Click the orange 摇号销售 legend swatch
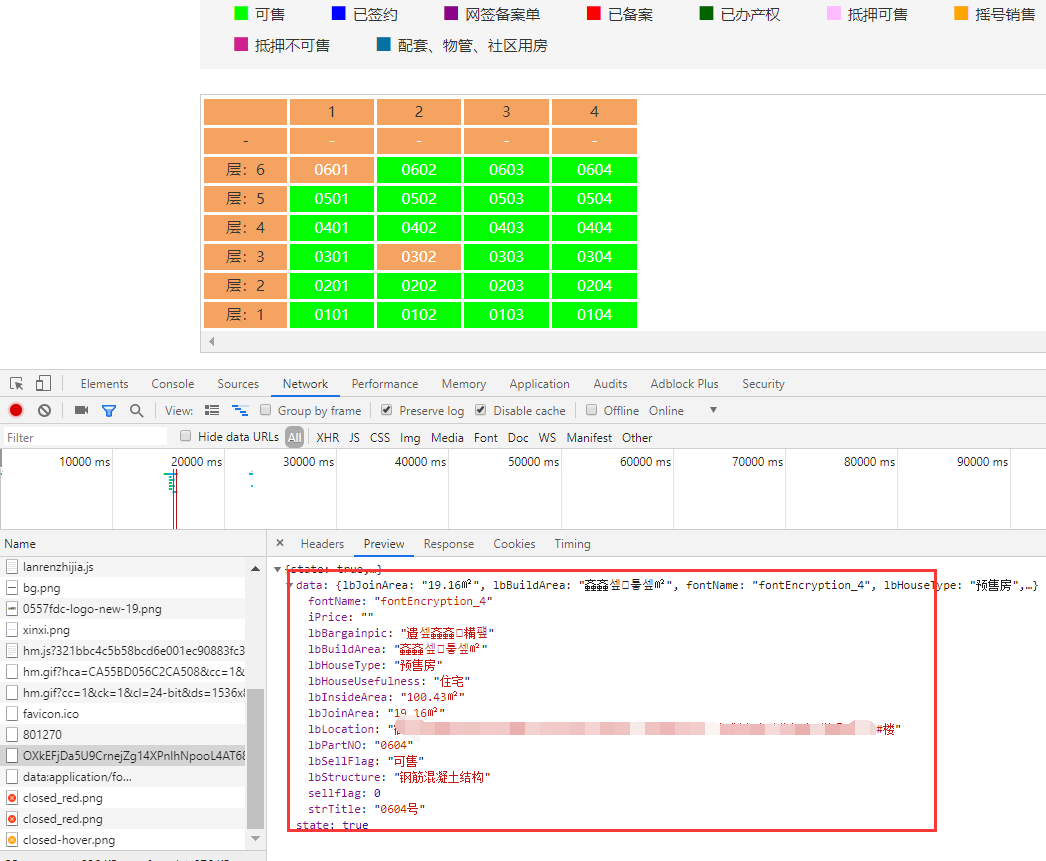This screenshot has height=861, width=1046. click(961, 13)
